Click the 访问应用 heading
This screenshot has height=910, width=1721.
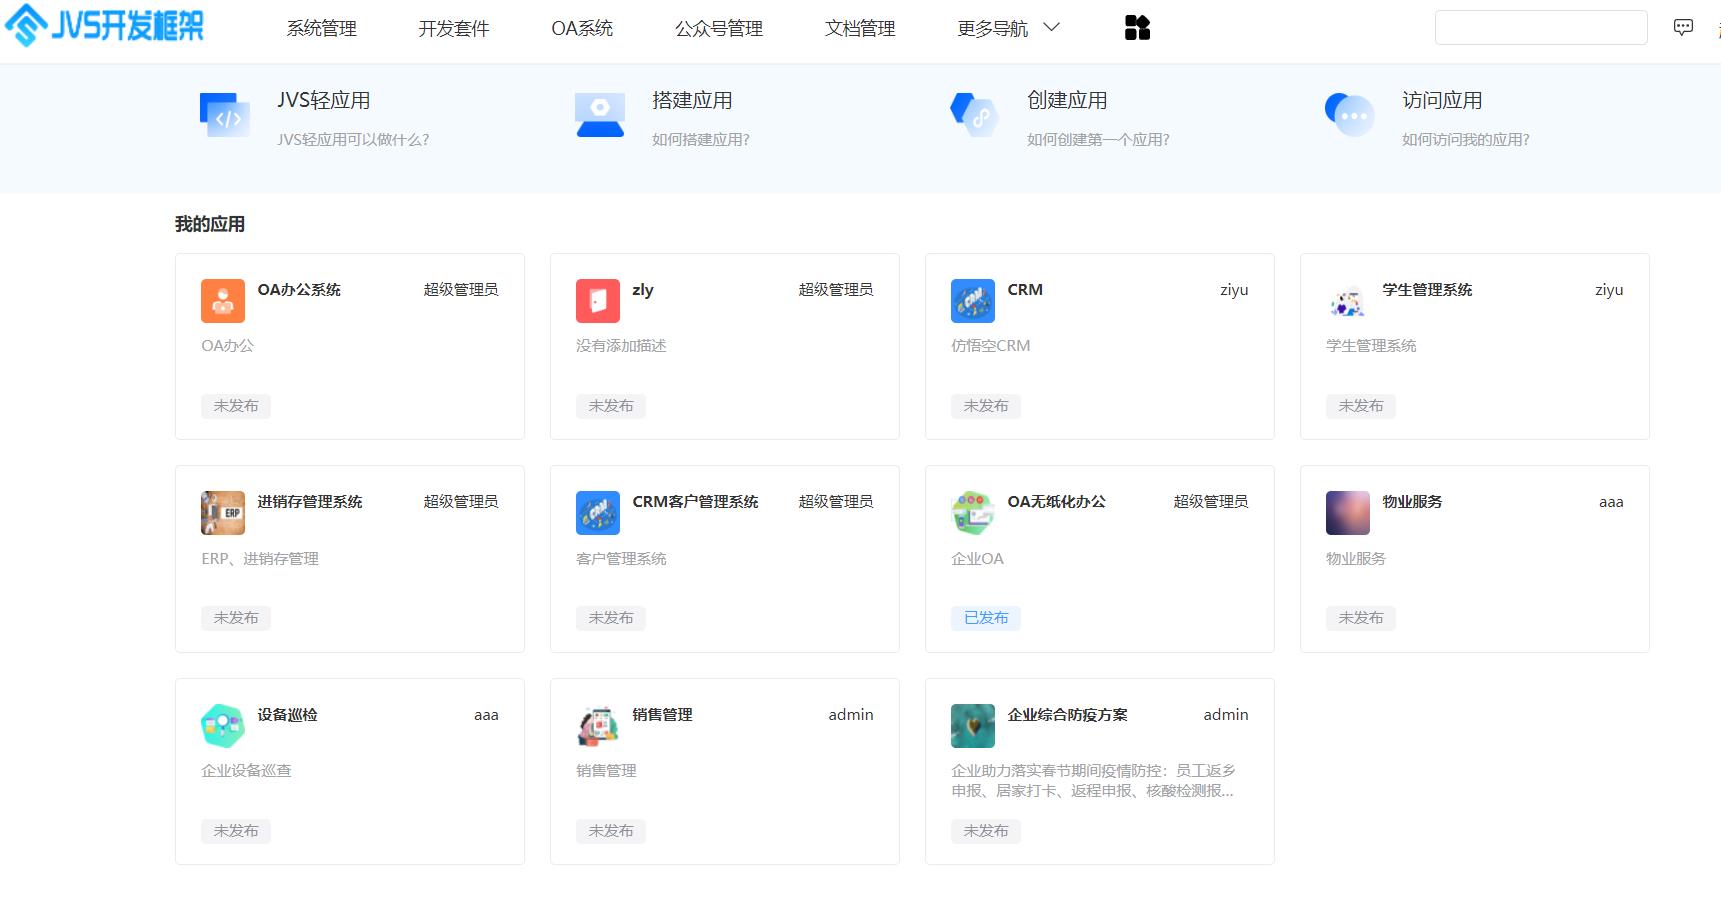pos(1442,101)
